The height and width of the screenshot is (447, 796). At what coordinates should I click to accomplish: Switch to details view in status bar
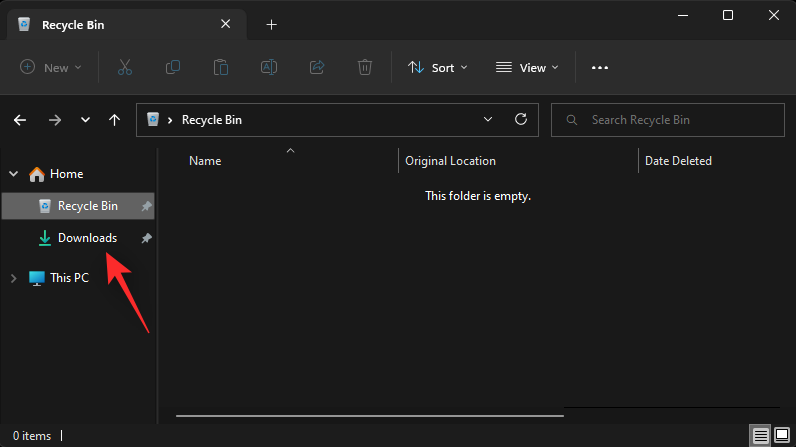pyautogui.click(x=760, y=435)
